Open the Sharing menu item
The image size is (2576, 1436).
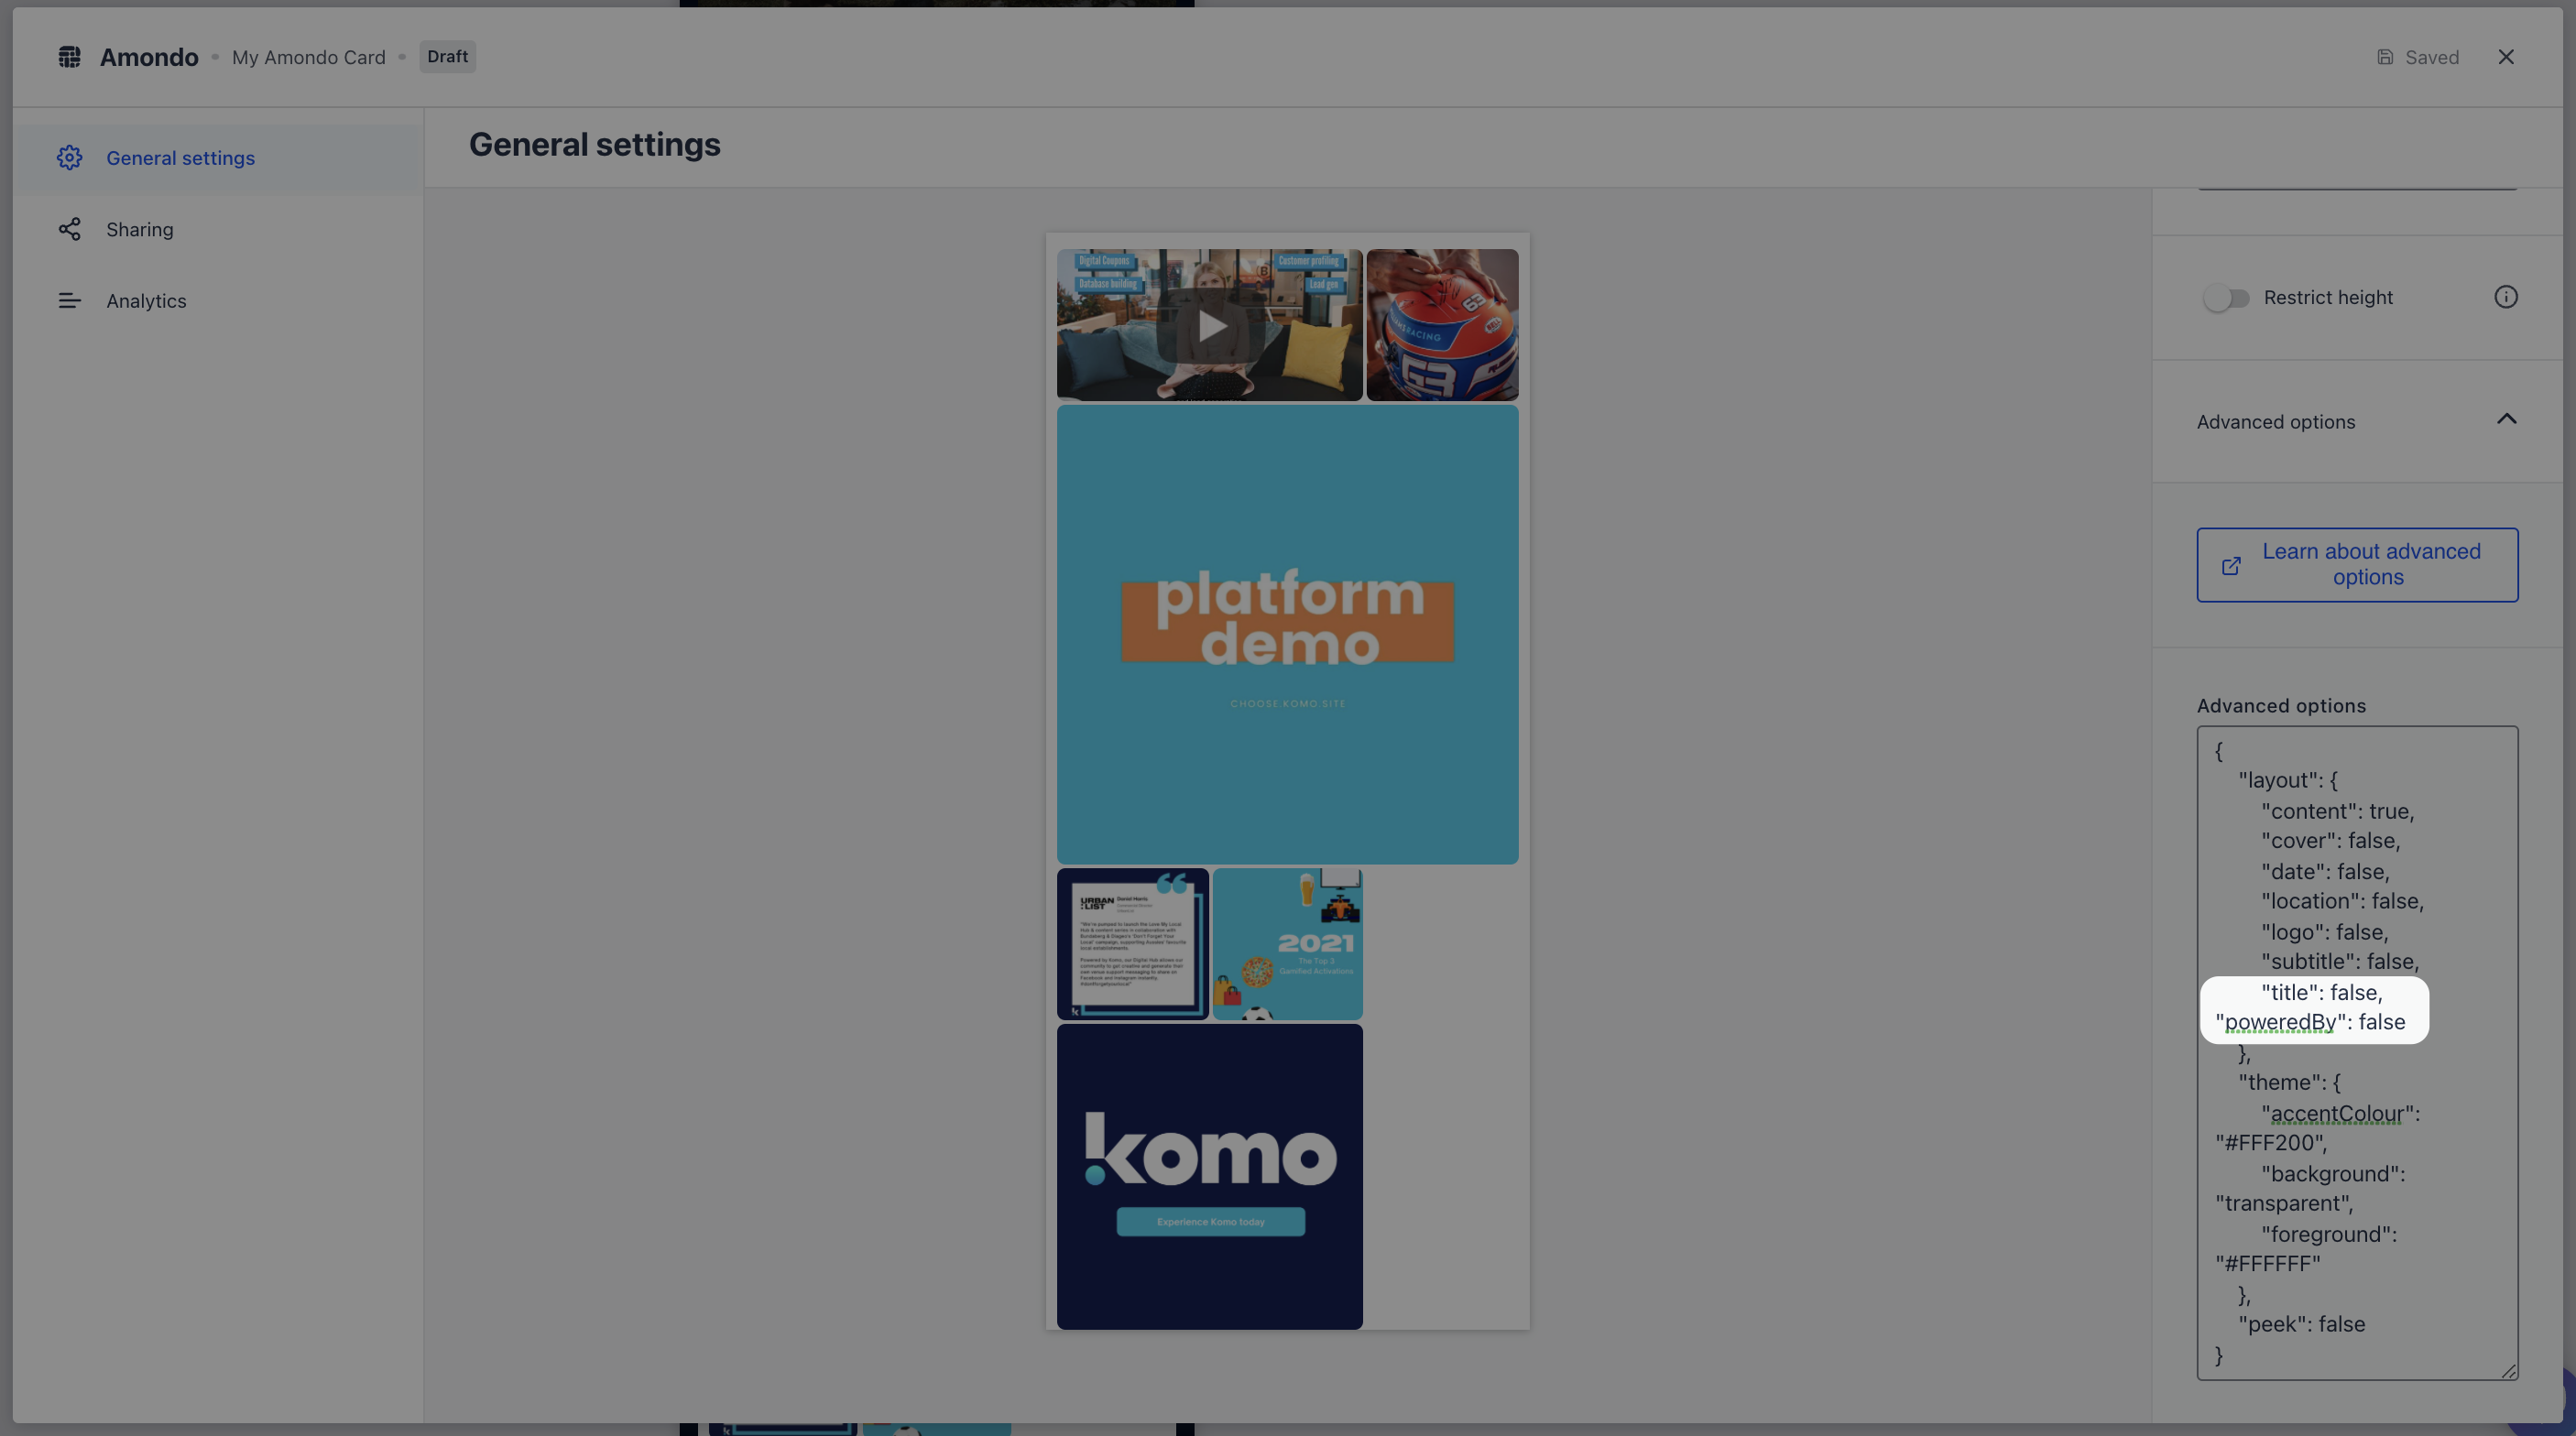[x=139, y=230]
